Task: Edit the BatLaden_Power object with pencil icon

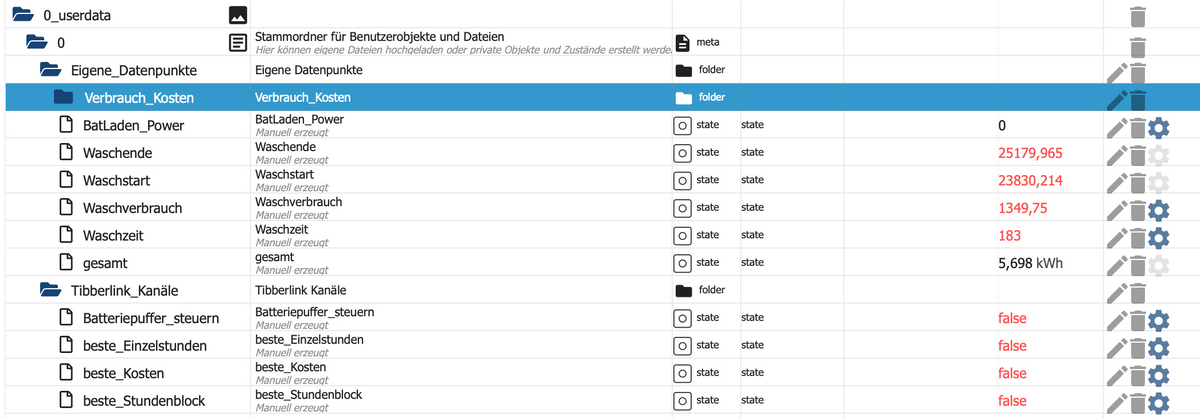Action: 1117,127
